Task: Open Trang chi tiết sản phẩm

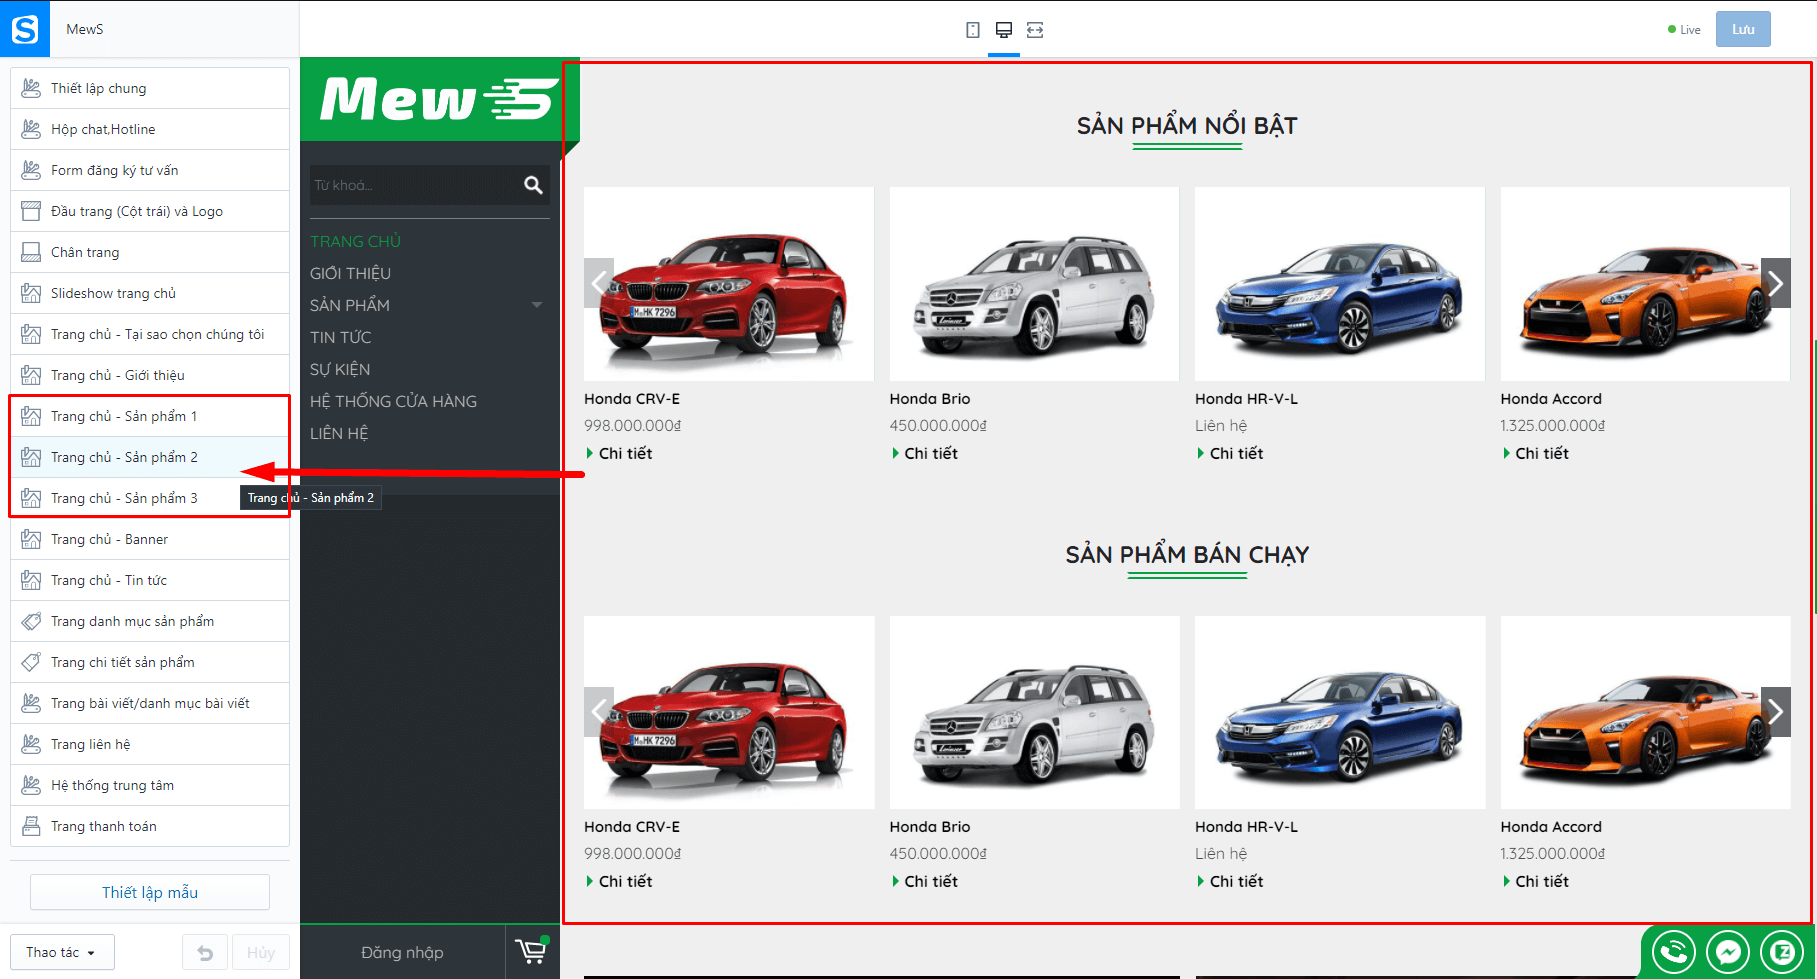Action: (150, 662)
